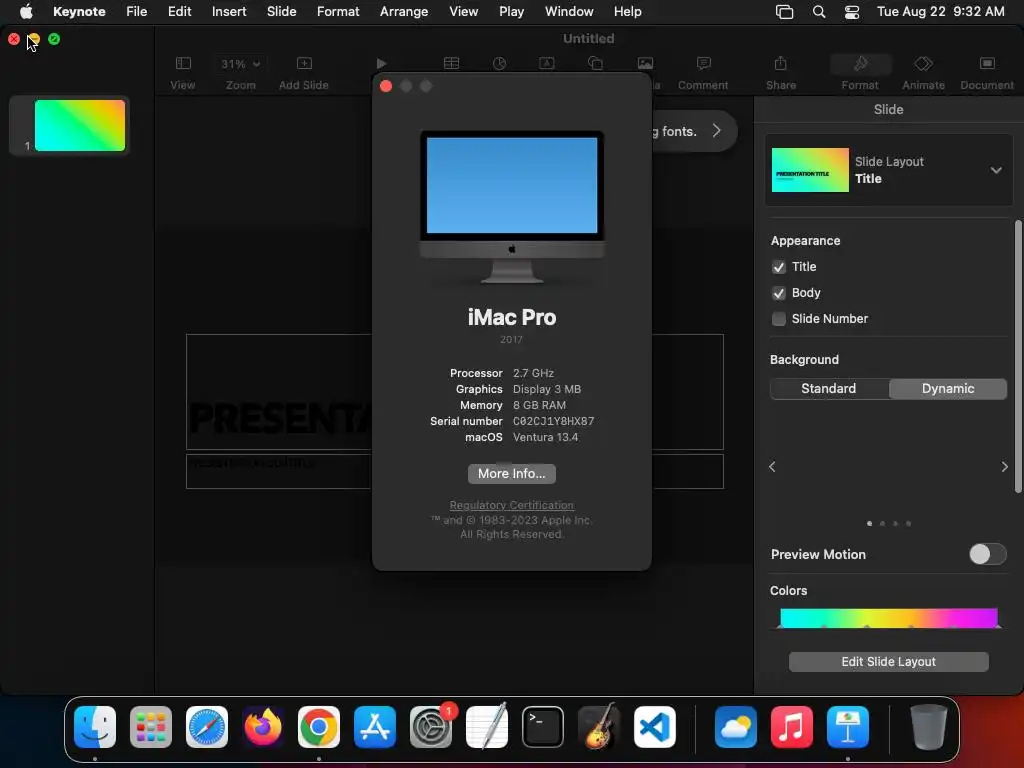This screenshot has height=768, width=1024.
Task: Open Stage Manager windows icon in menu bar
Action: (784, 12)
